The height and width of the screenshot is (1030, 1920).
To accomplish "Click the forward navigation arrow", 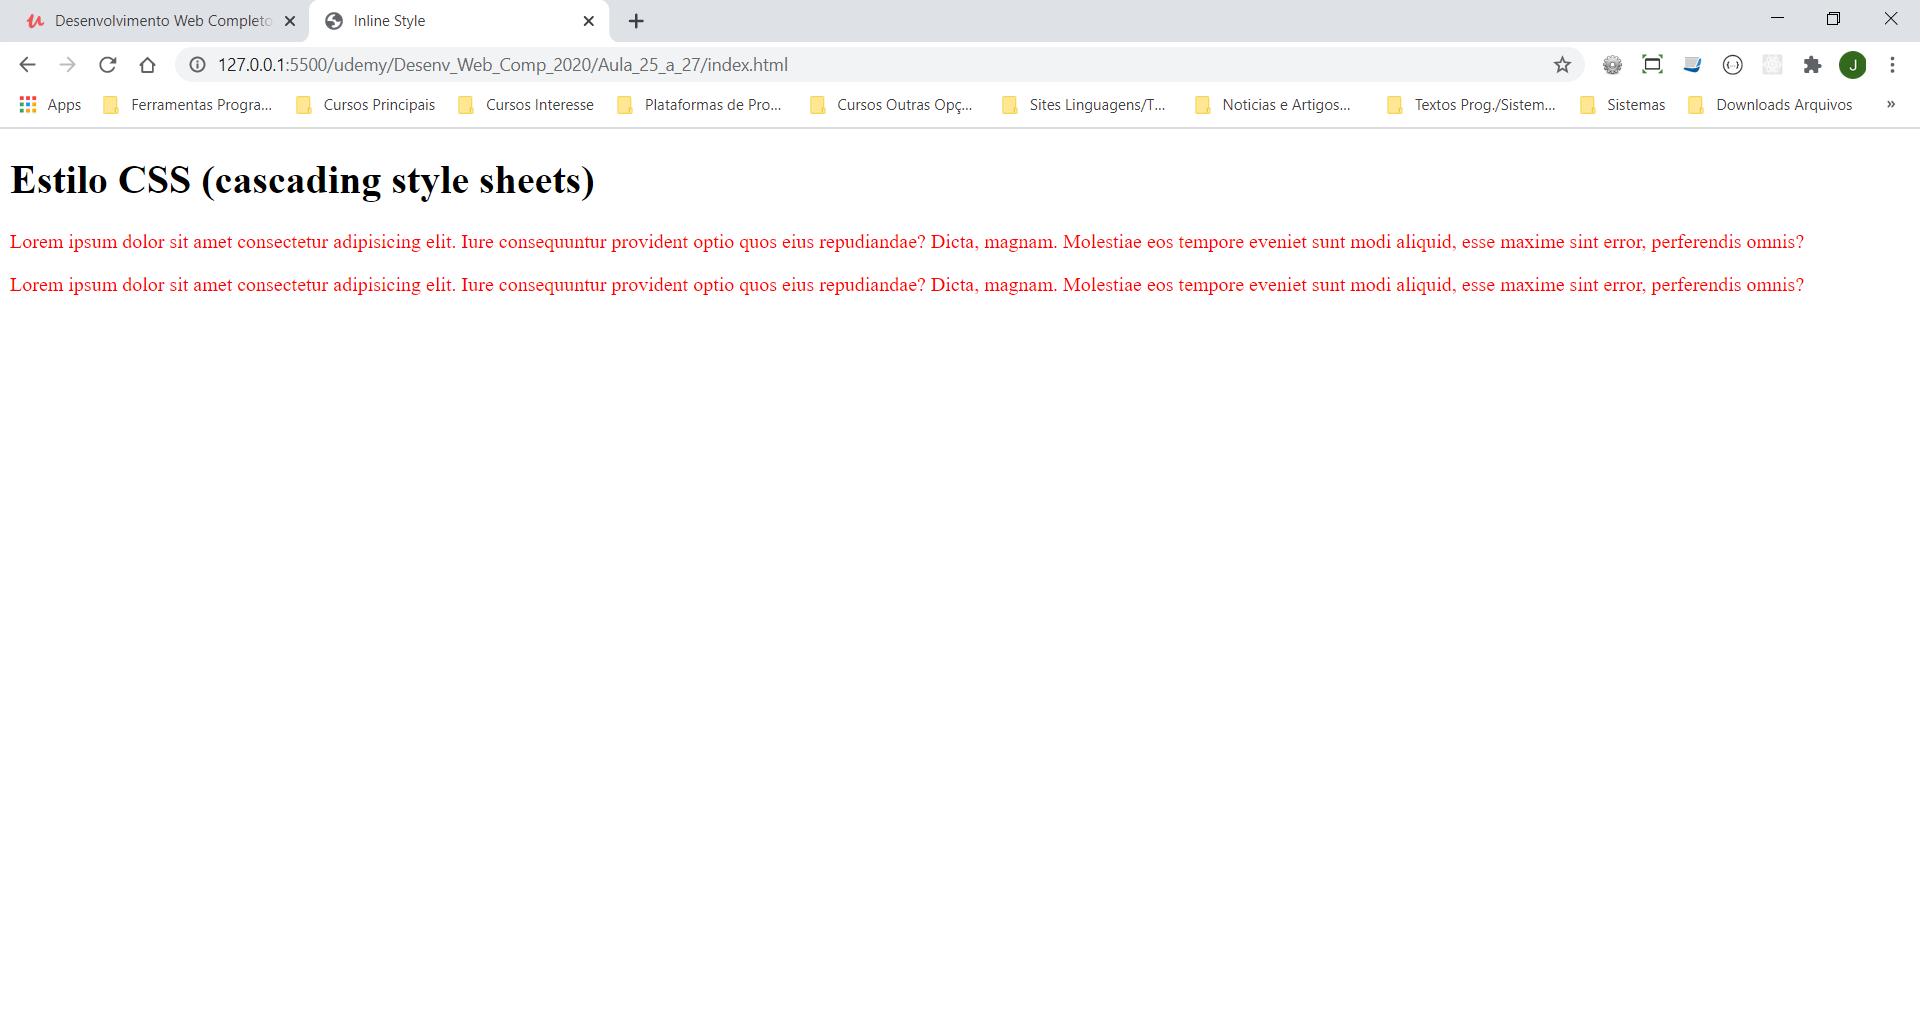I will pos(67,65).
